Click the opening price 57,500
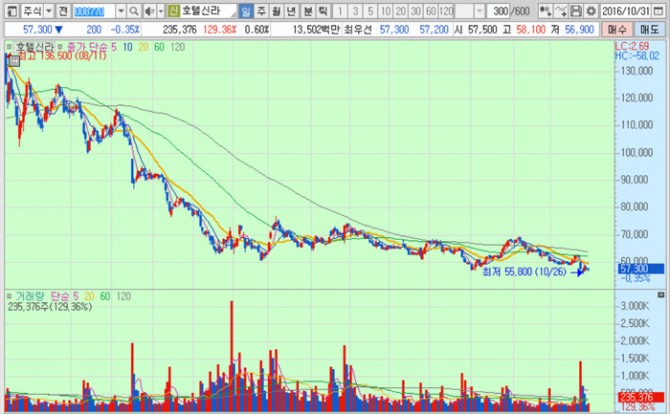Image resolution: width=670 pixels, height=414 pixels. [482, 29]
